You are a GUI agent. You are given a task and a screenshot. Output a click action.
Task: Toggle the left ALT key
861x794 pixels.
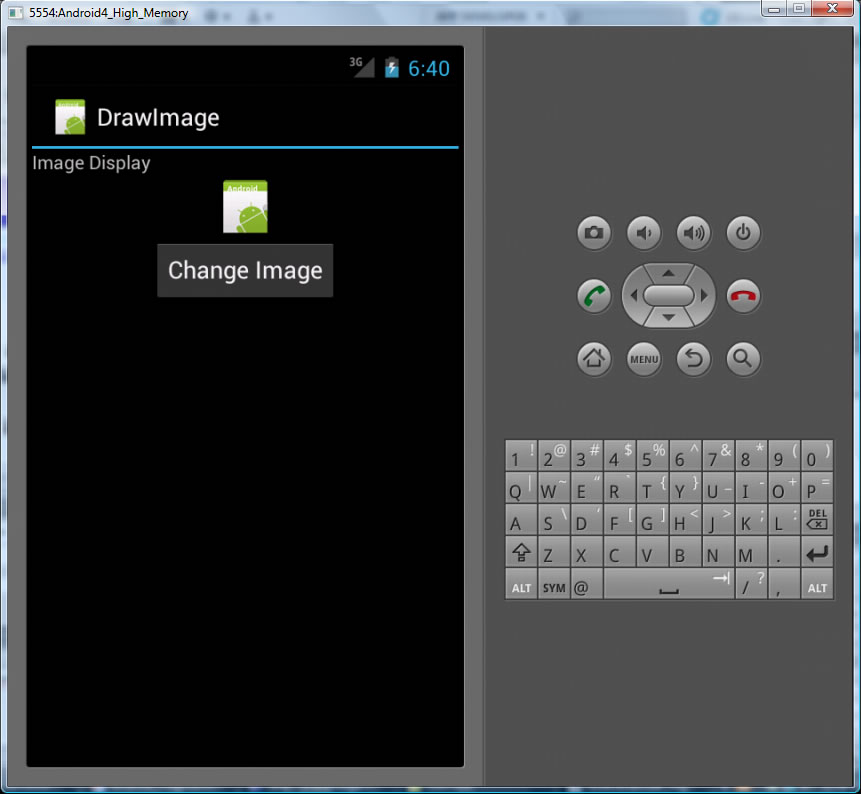pos(521,587)
